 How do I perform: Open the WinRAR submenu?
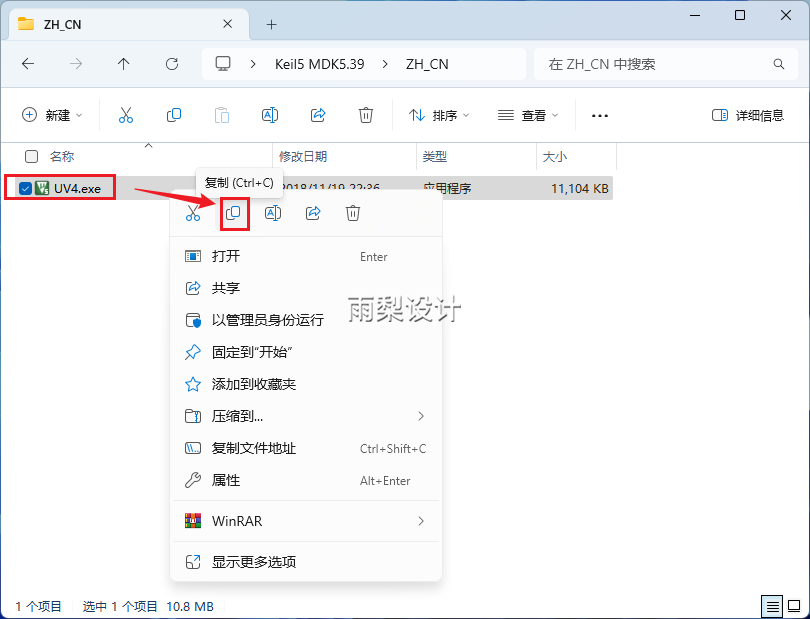[300, 521]
